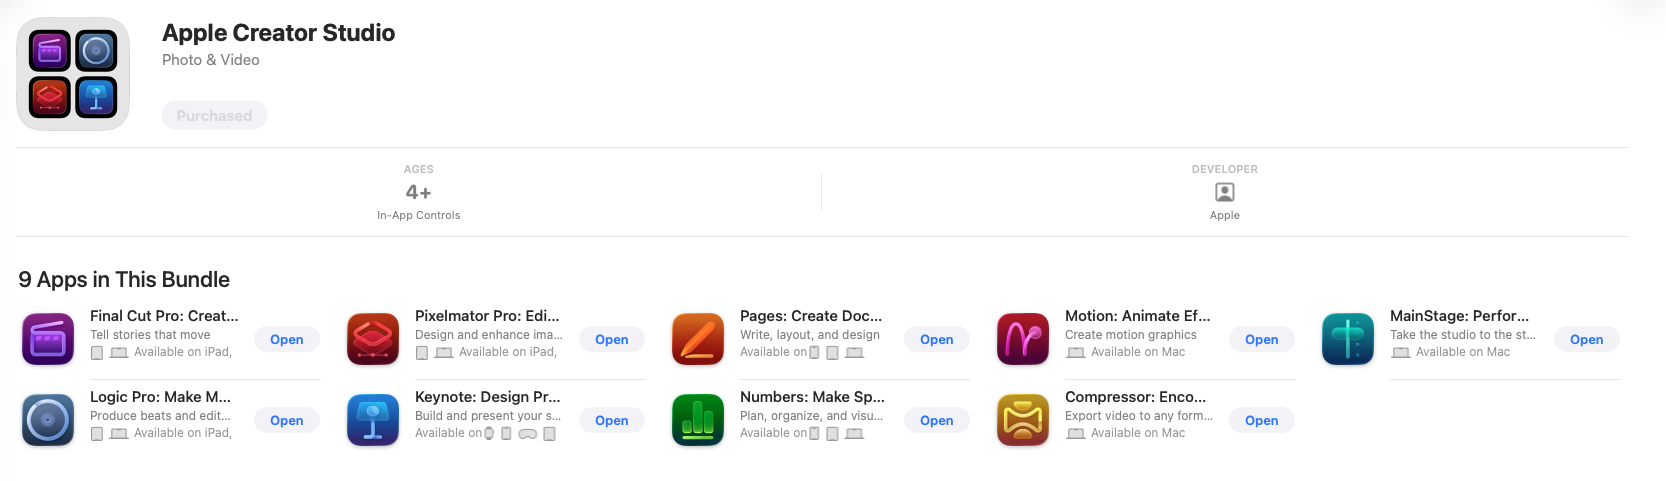
Task: Click the Pages app icon
Action: coord(698,339)
